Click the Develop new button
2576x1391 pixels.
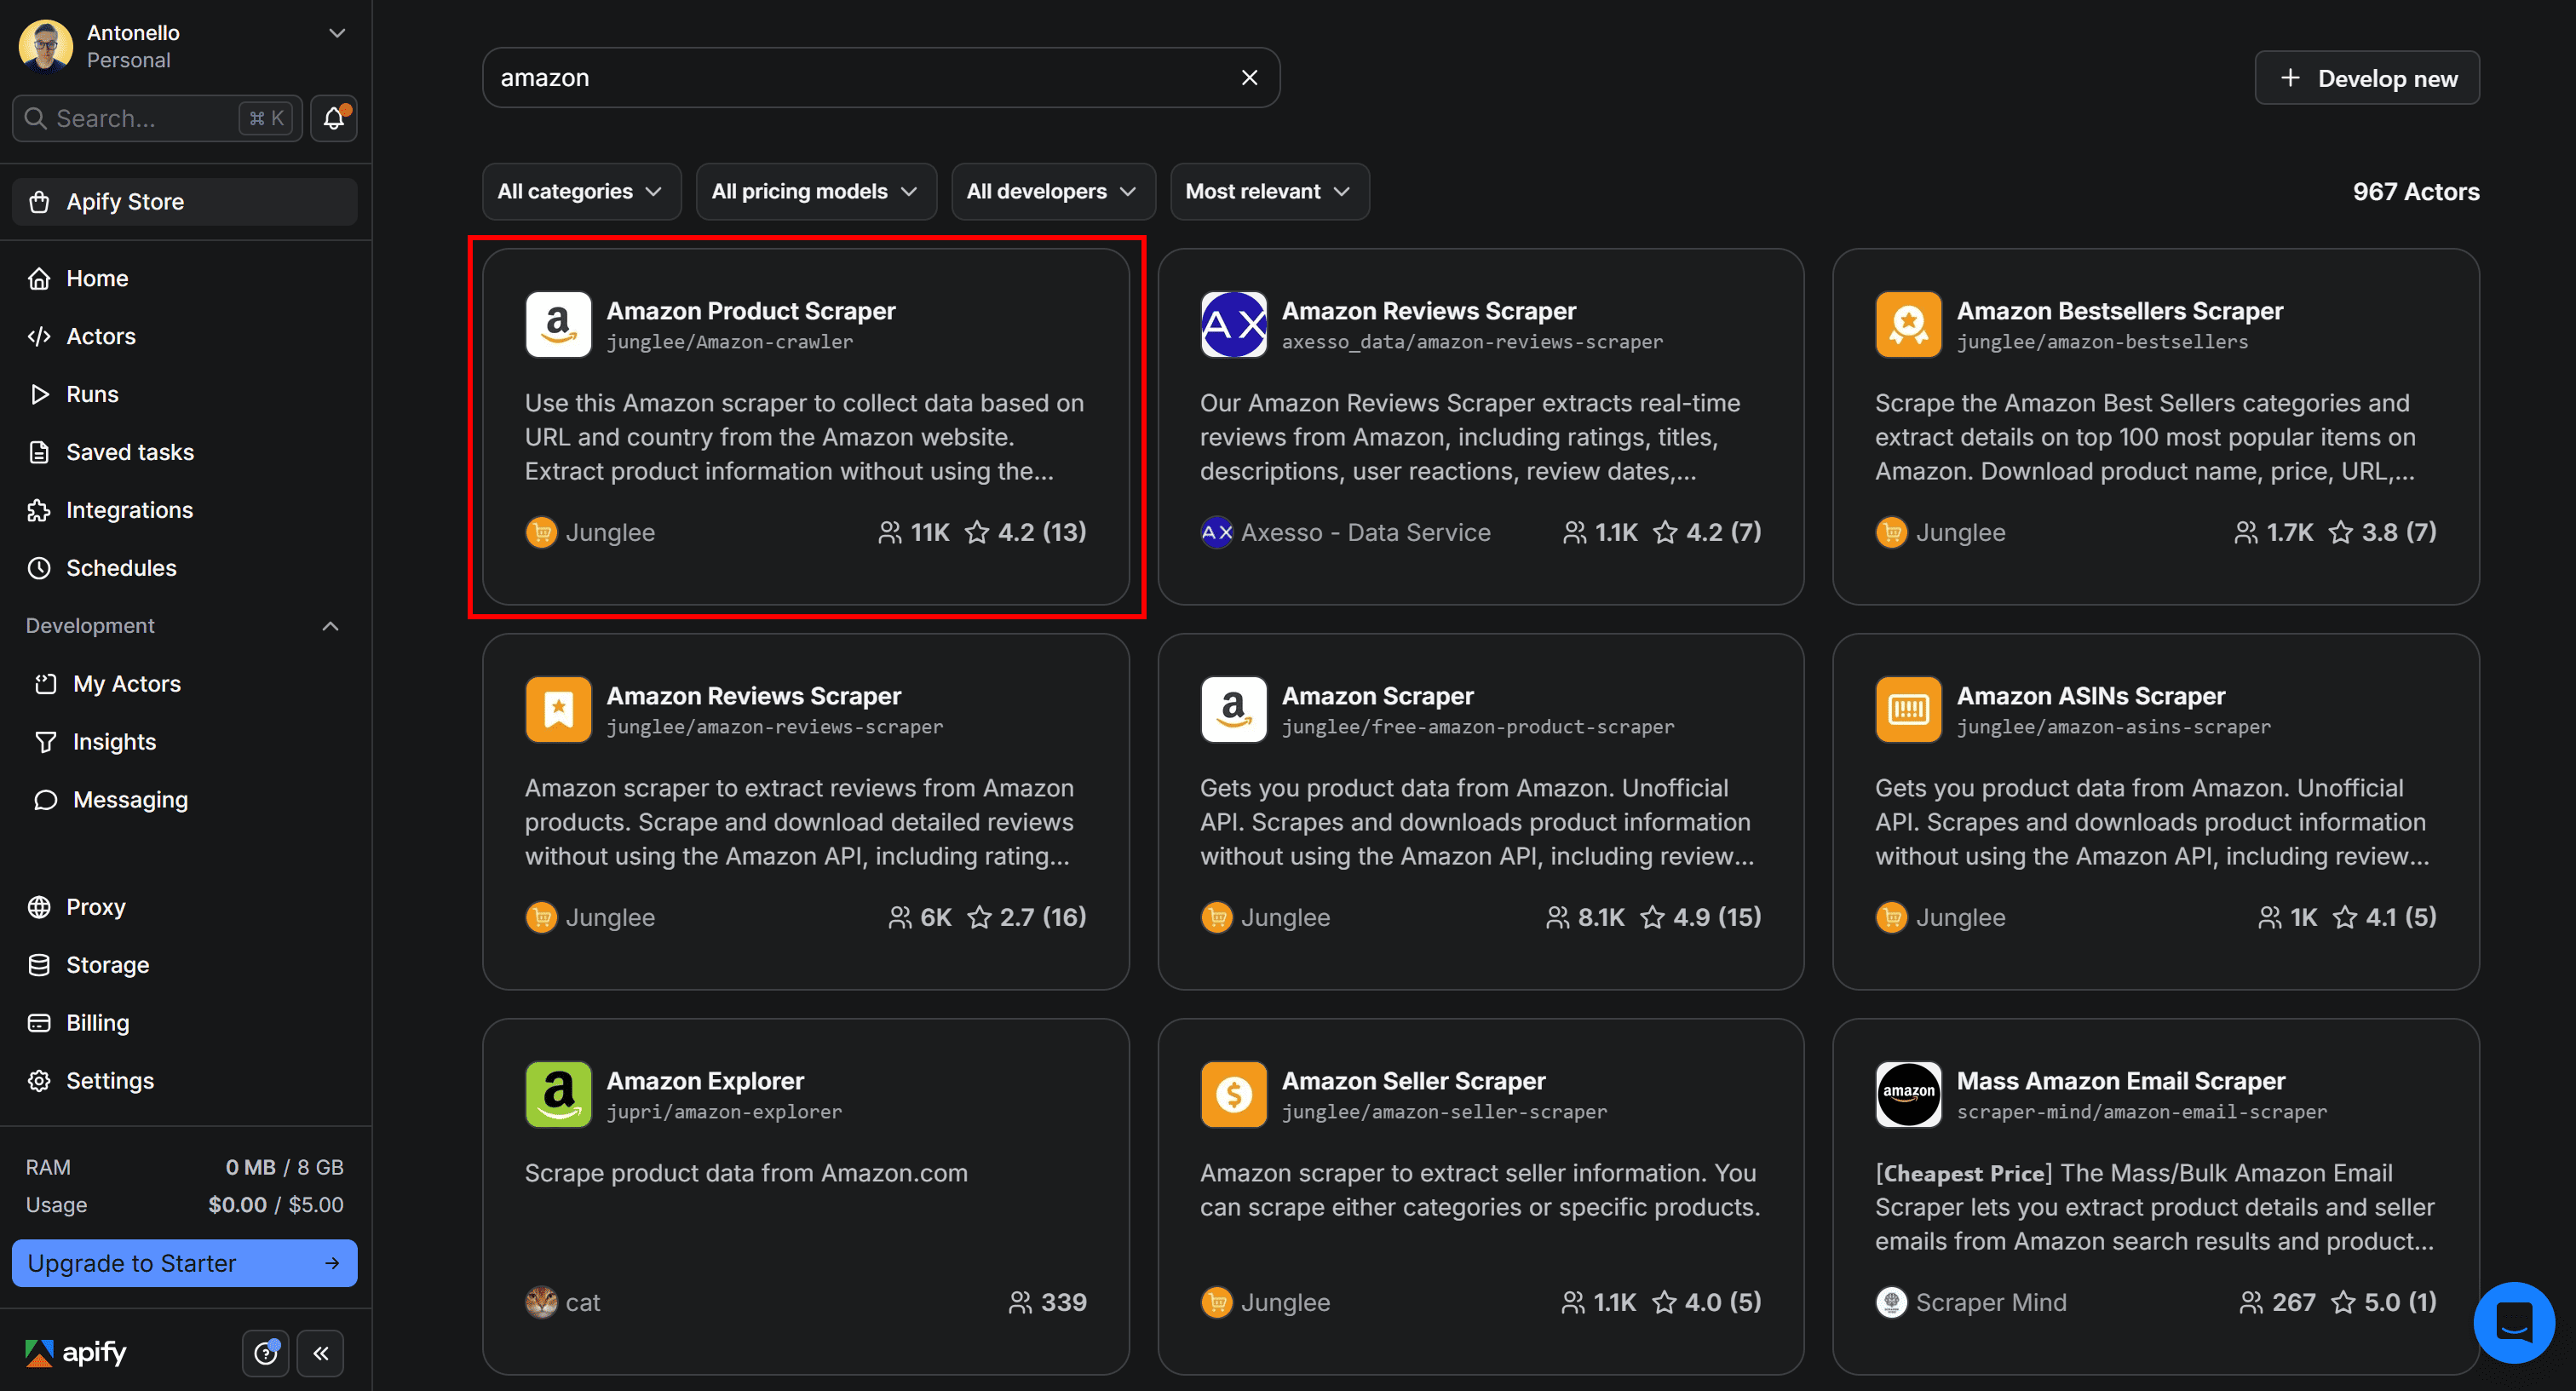click(2366, 77)
